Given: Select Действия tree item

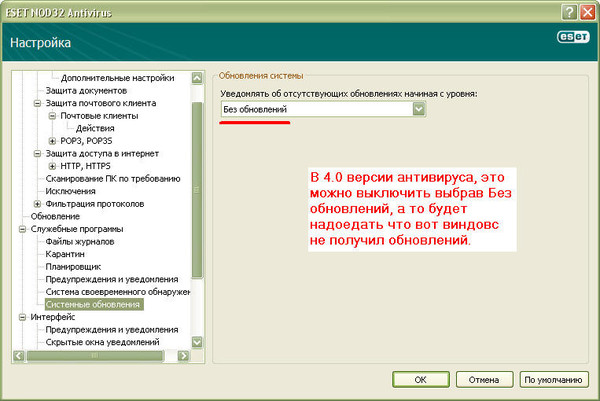Looking at the screenshot, I should click(95, 128).
